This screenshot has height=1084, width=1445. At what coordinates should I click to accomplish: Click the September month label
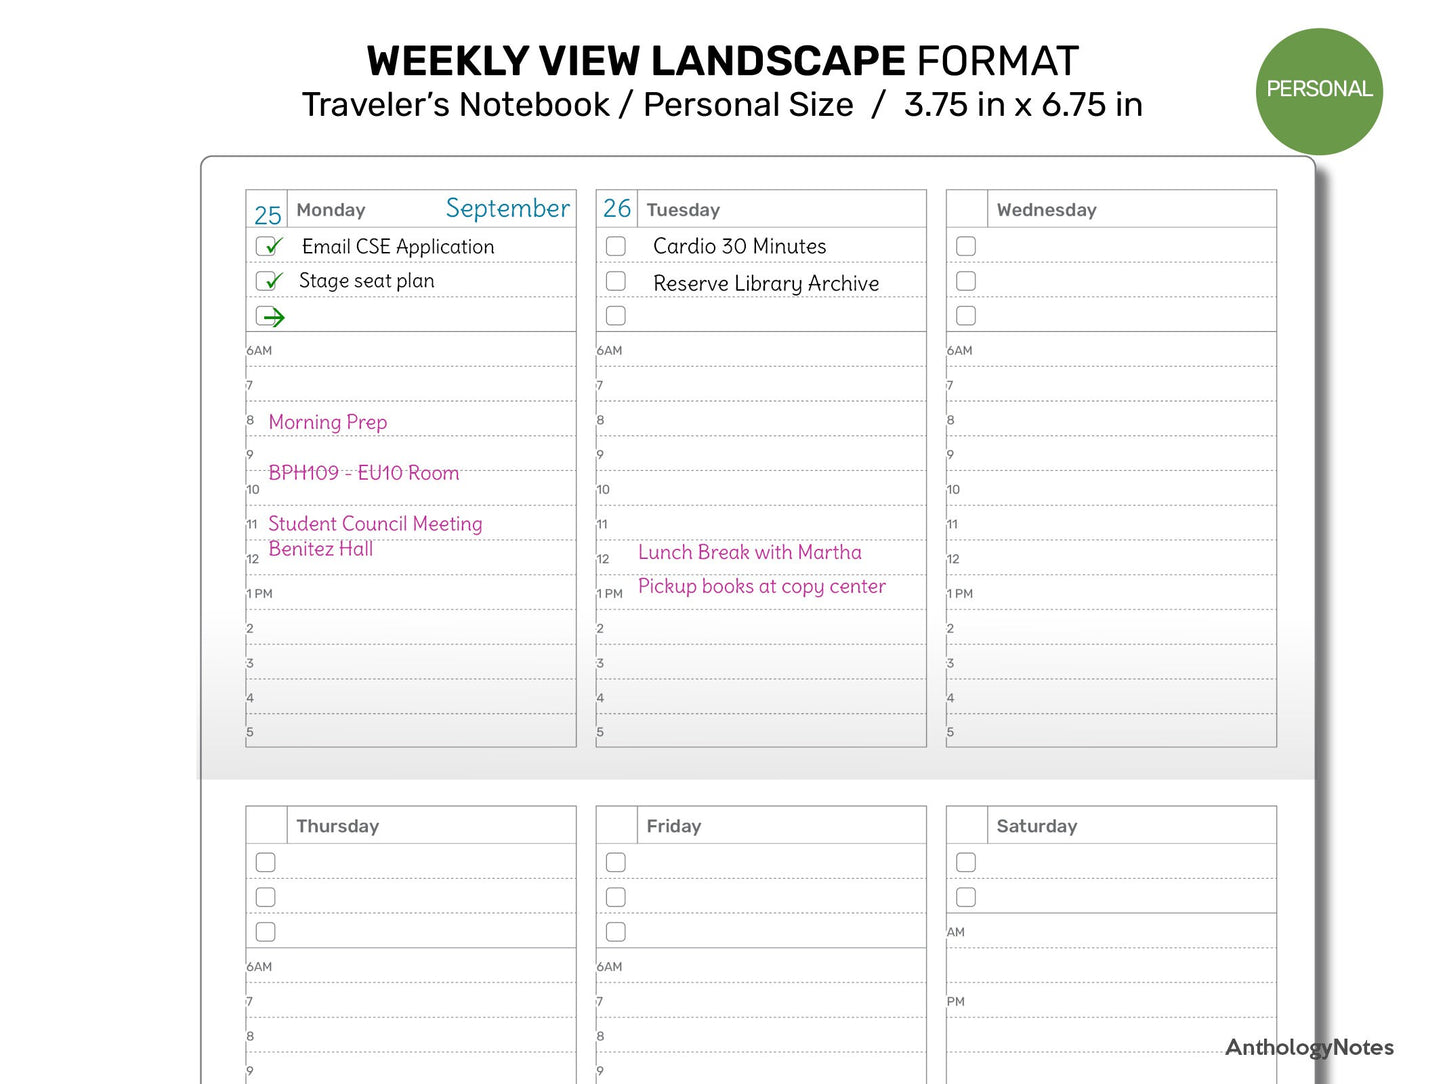[507, 208]
